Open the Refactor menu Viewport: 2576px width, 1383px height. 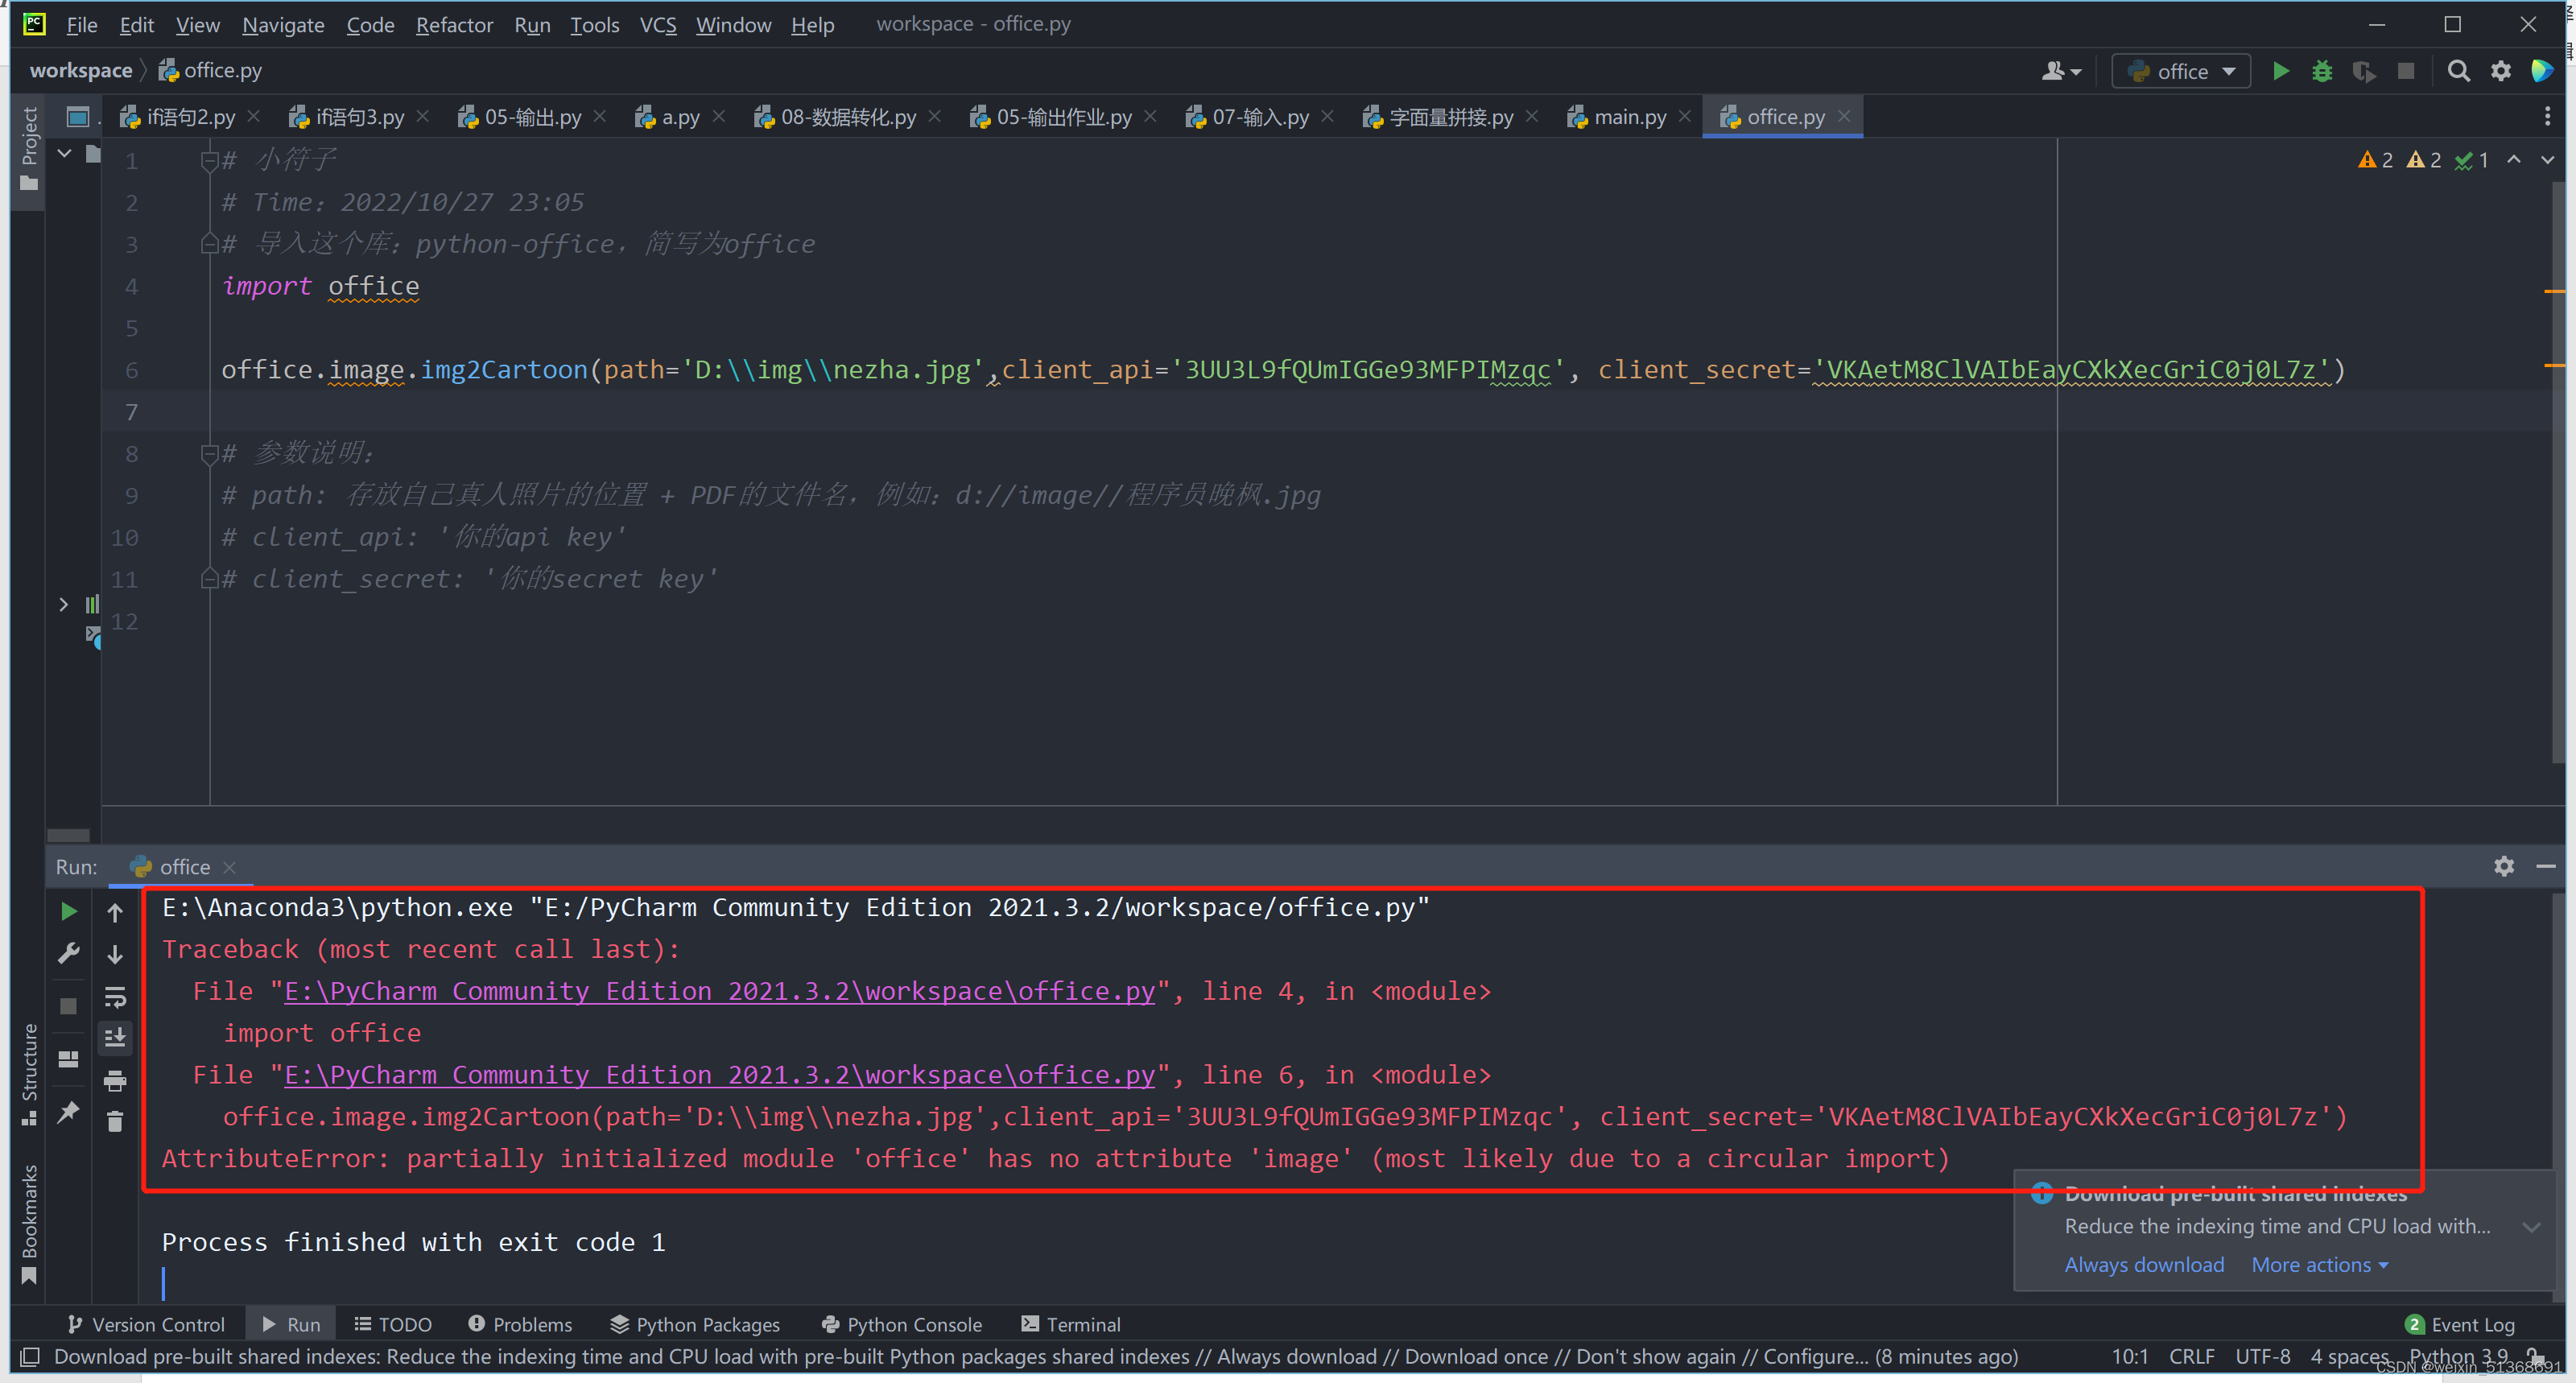[x=453, y=24]
